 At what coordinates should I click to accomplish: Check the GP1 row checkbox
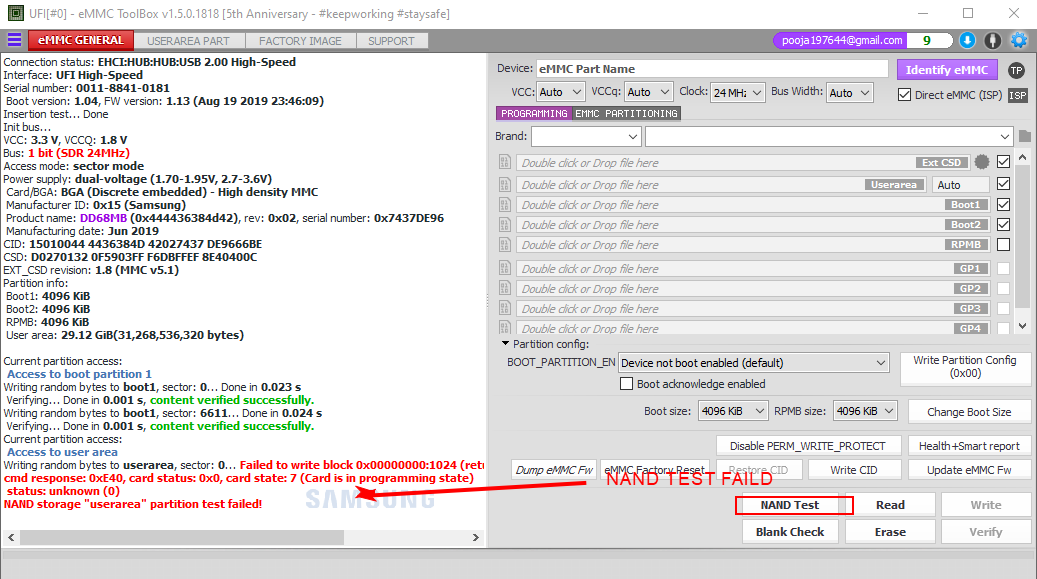tap(1003, 269)
